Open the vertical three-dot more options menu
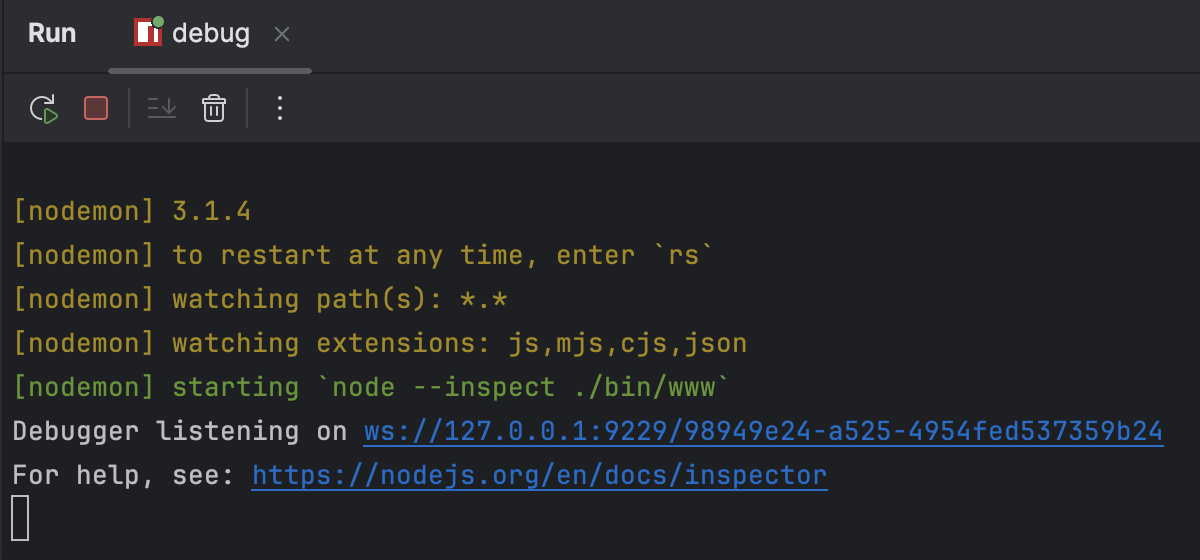Image resolution: width=1200 pixels, height=560 pixels. click(x=280, y=108)
